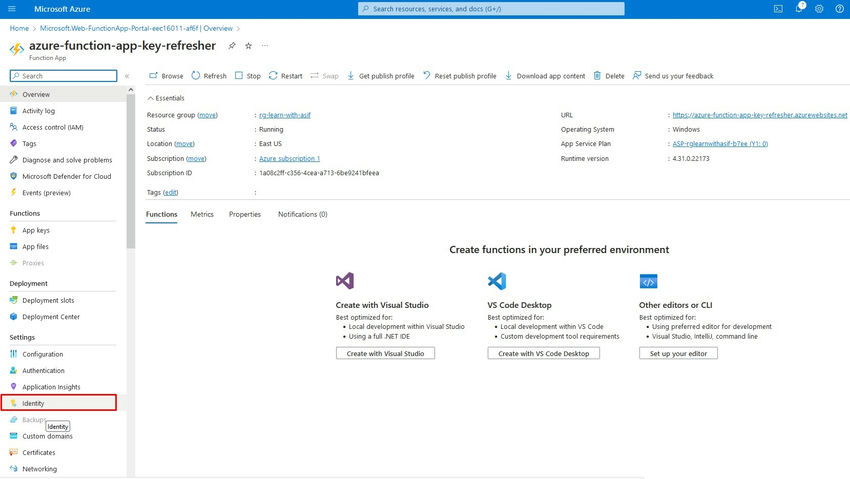Restart the function app
Image resolution: width=850 pixels, height=479 pixels.
pos(285,76)
